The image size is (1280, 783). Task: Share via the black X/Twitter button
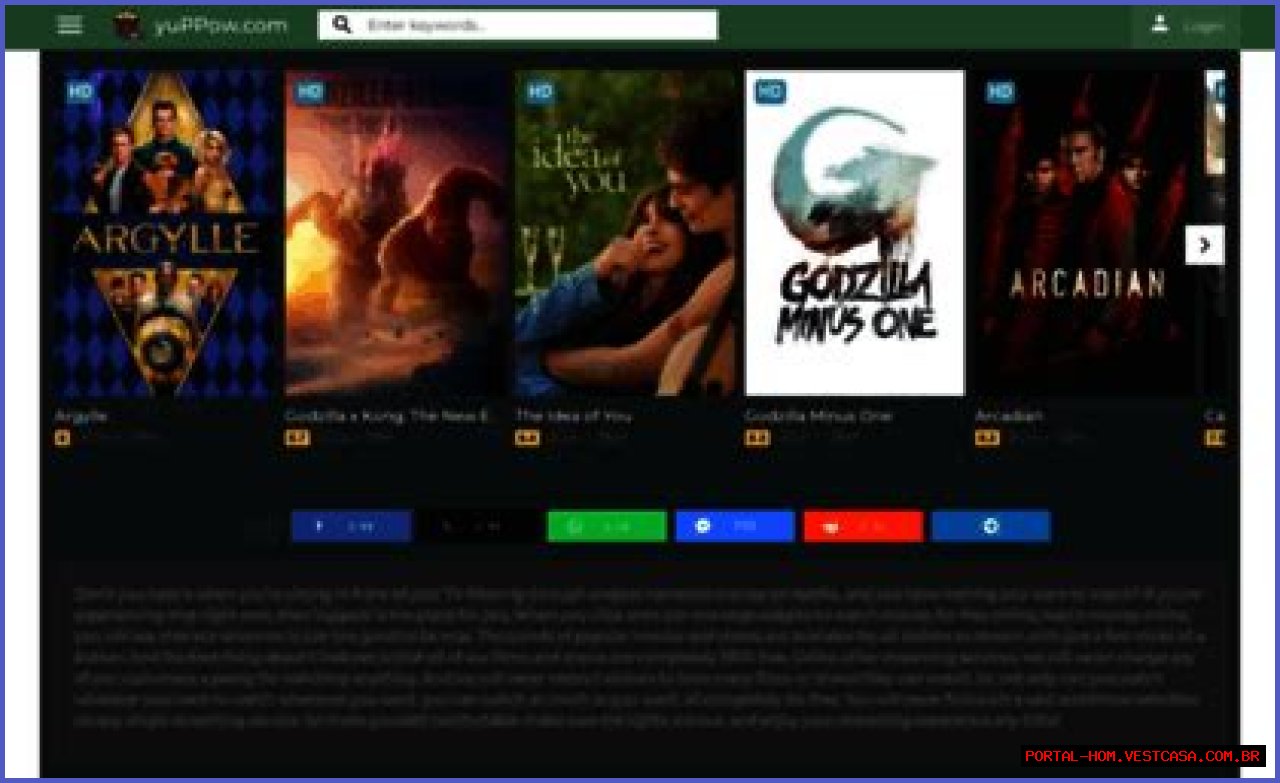pos(479,526)
